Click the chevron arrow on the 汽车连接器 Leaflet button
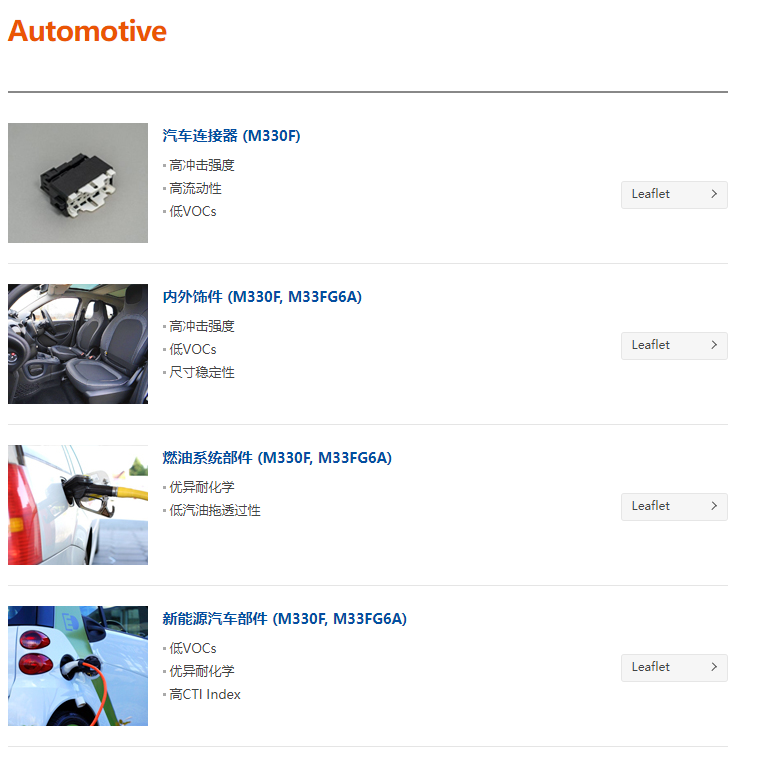763x766 pixels. pyautogui.click(x=714, y=194)
